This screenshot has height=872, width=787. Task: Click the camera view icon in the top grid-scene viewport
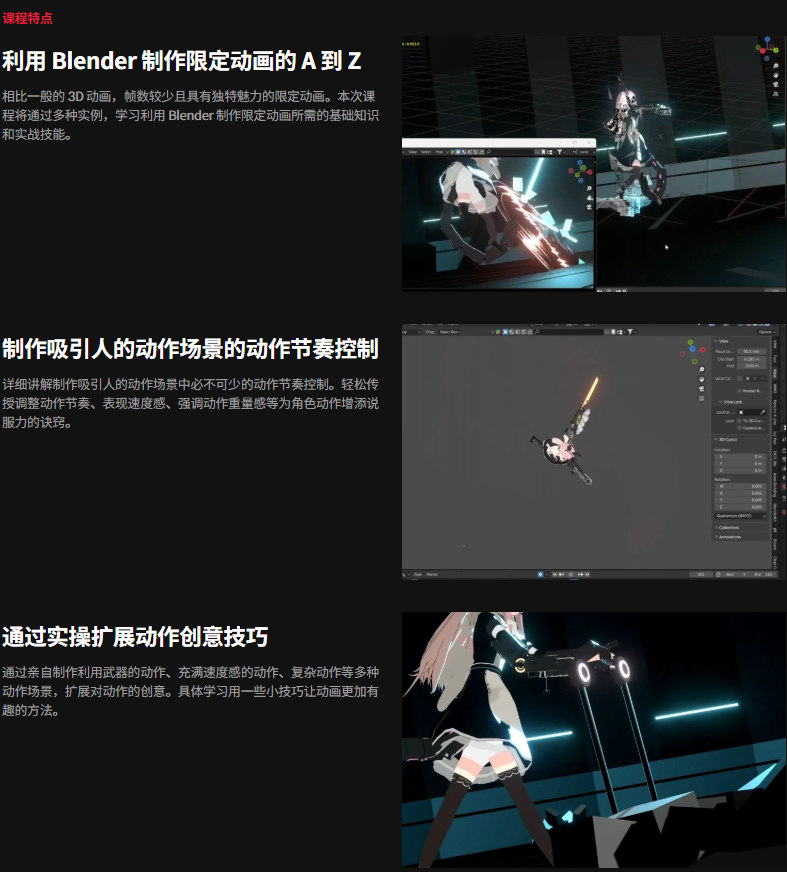776,85
